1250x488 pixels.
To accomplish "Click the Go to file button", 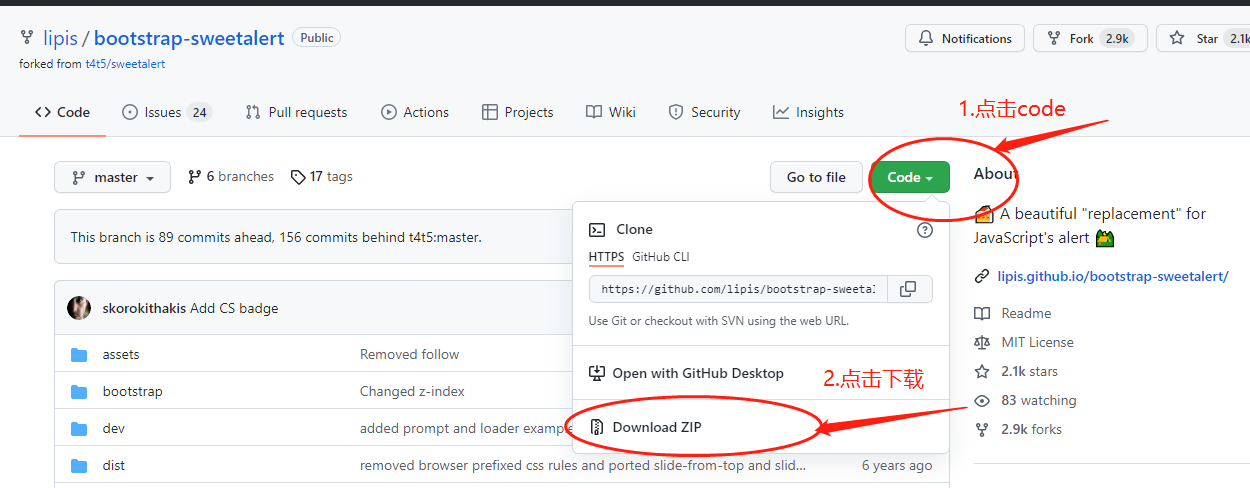I will [x=816, y=177].
